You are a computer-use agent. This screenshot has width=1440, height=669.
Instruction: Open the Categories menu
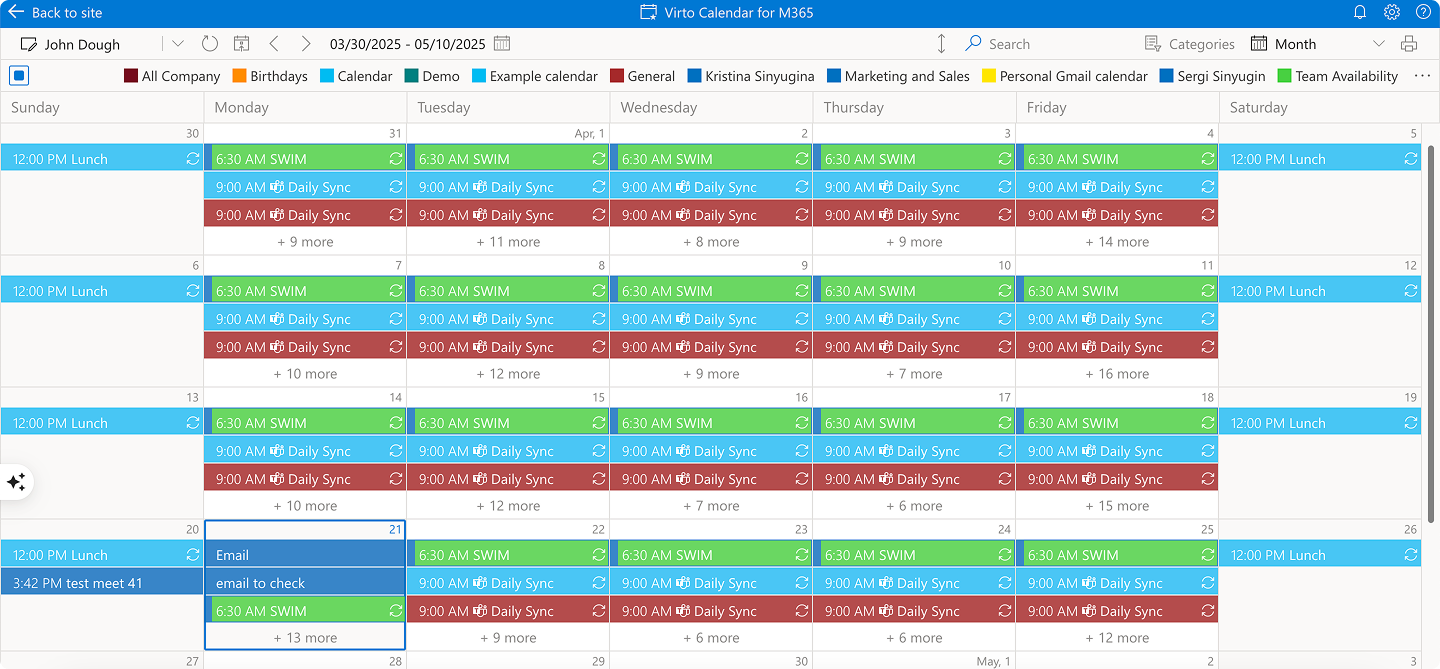[1190, 44]
